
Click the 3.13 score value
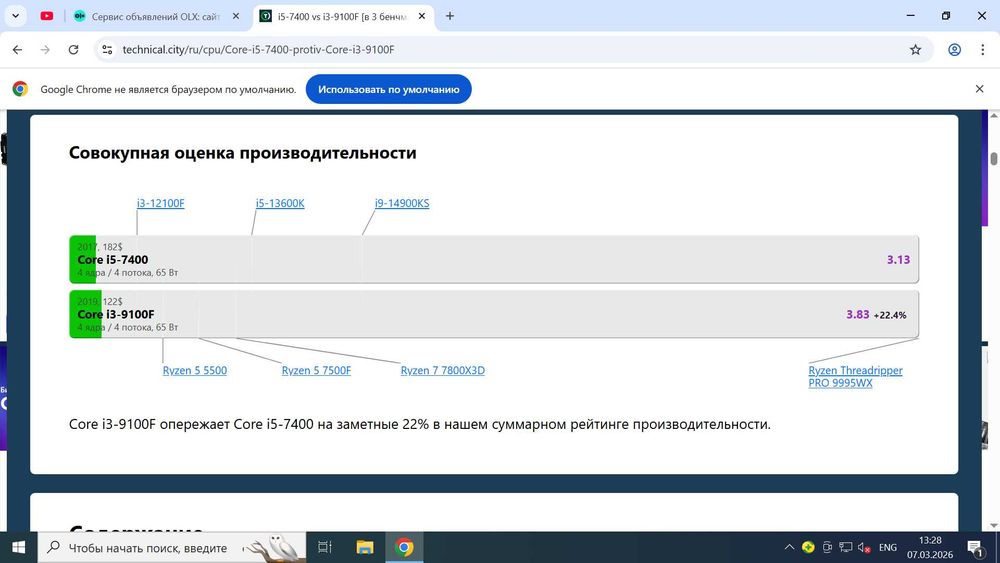tap(898, 260)
